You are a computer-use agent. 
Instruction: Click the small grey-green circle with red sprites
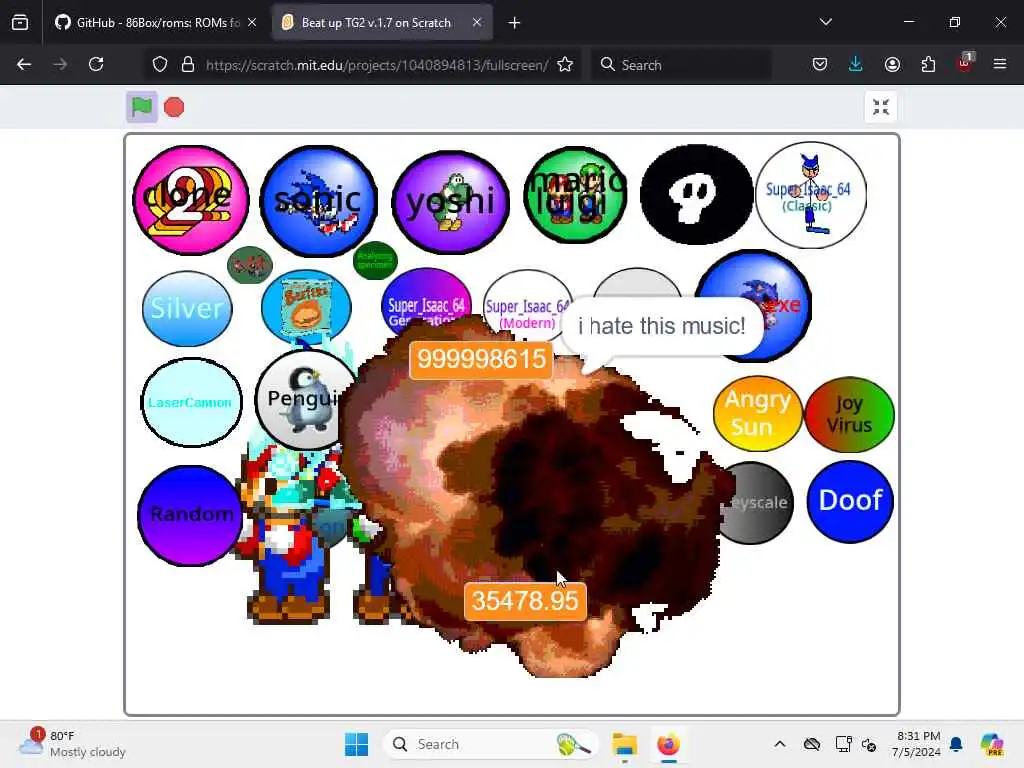click(249, 264)
